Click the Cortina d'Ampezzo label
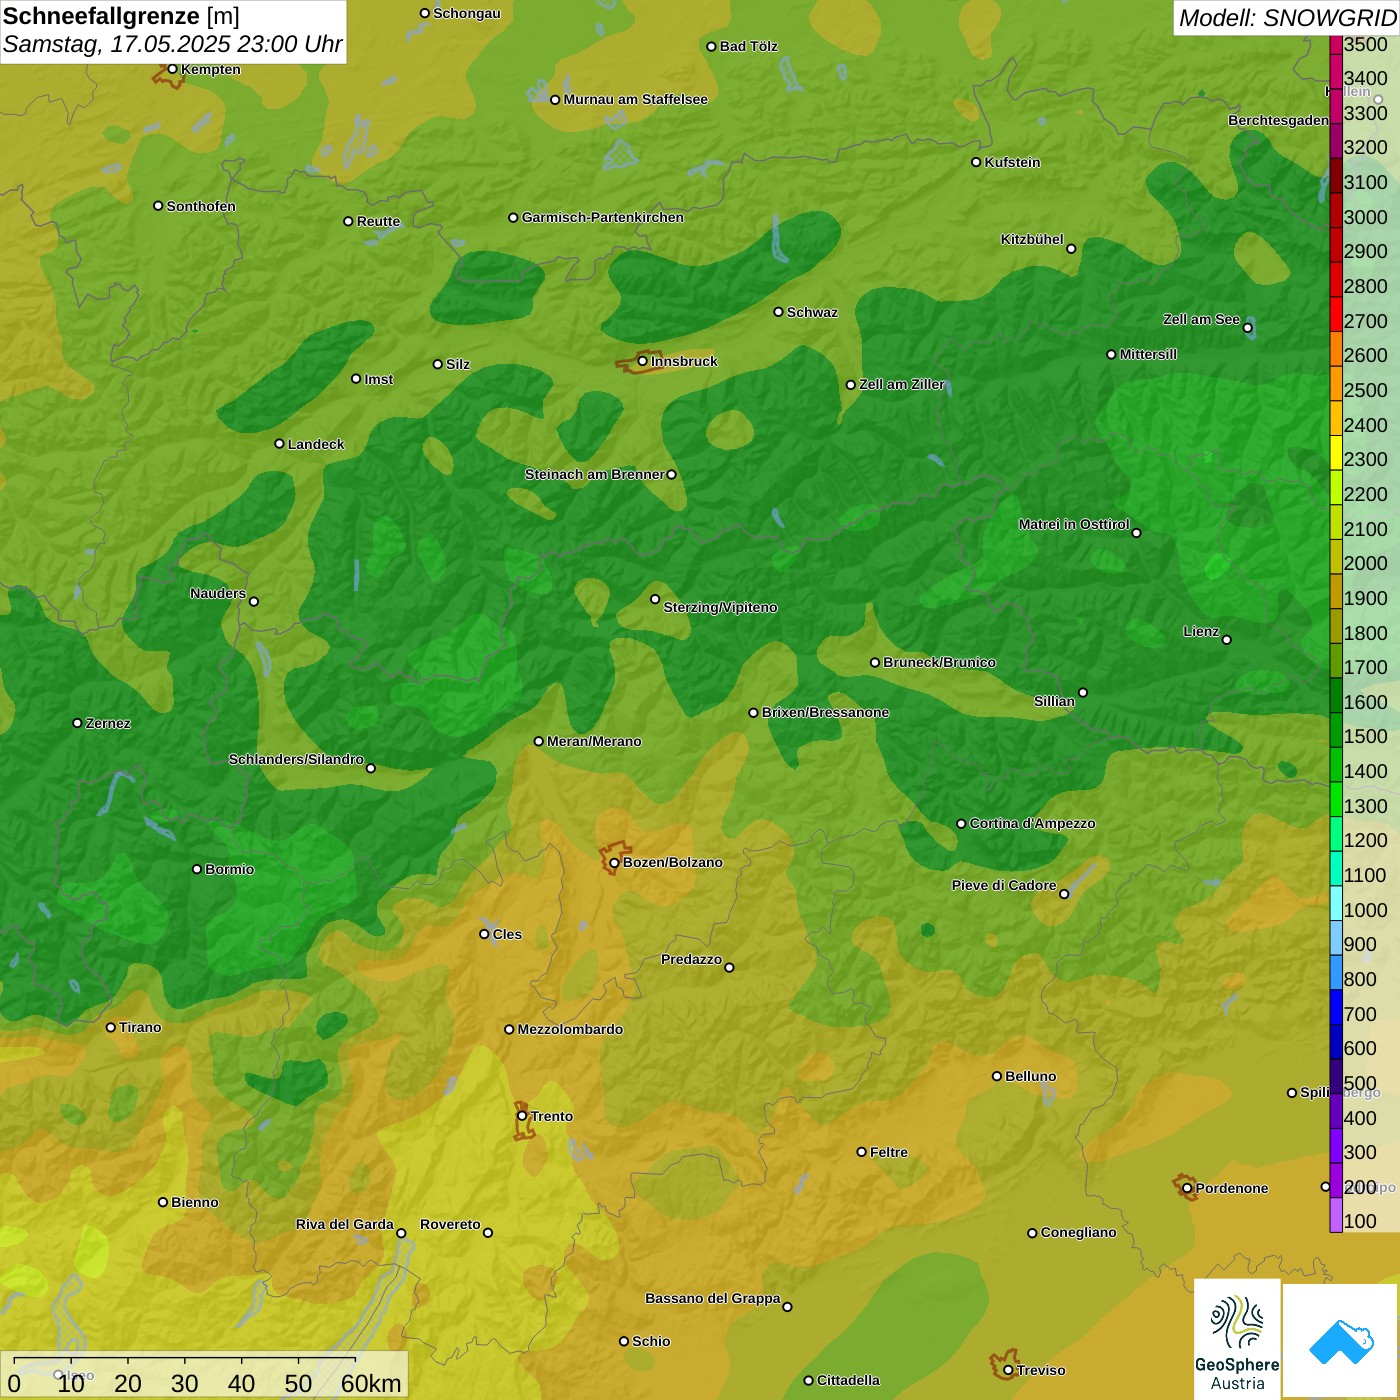 coord(1032,823)
